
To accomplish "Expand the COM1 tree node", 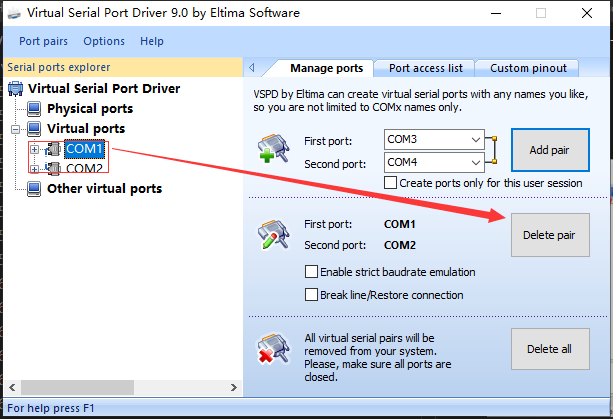I will click(x=34, y=149).
